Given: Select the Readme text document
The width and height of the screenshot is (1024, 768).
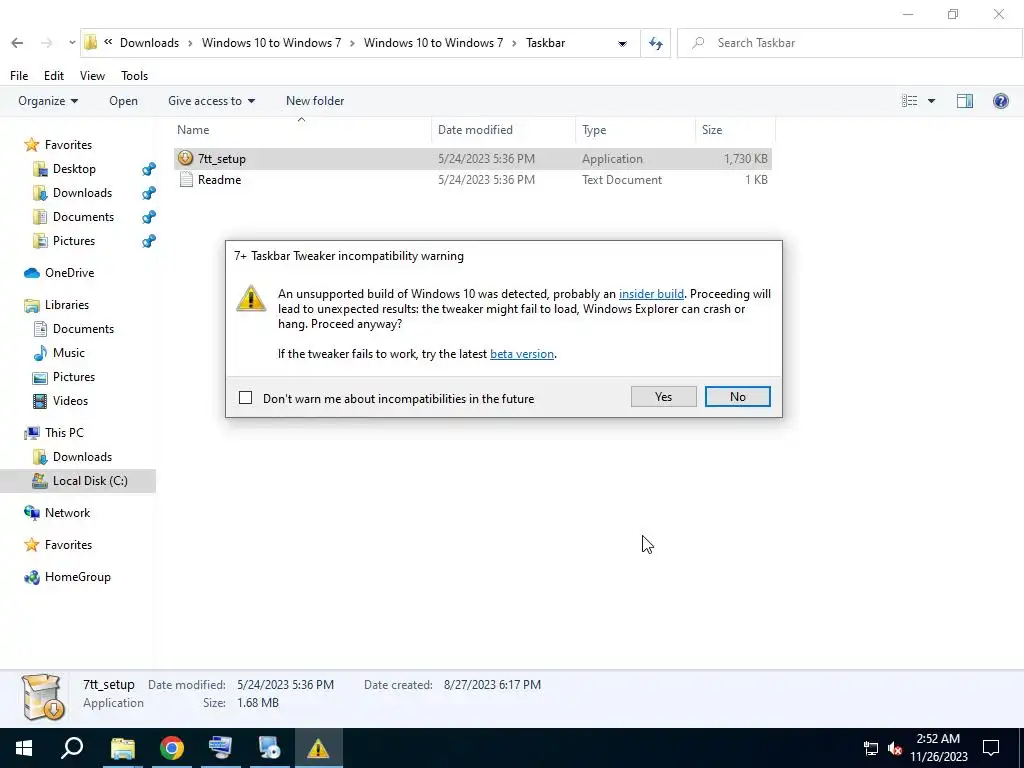Looking at the screenshot, I should point(473,180).
